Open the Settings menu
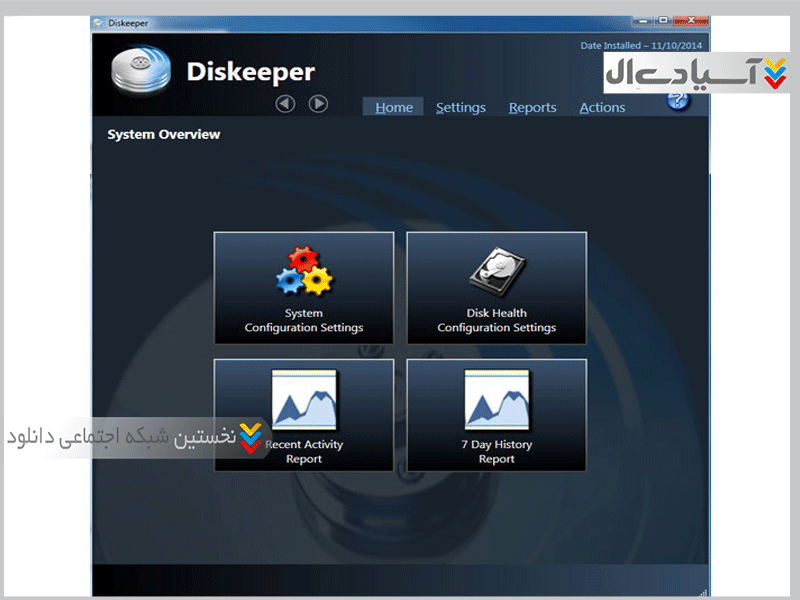This screenshot has width=800, height=600. point(460,108)
